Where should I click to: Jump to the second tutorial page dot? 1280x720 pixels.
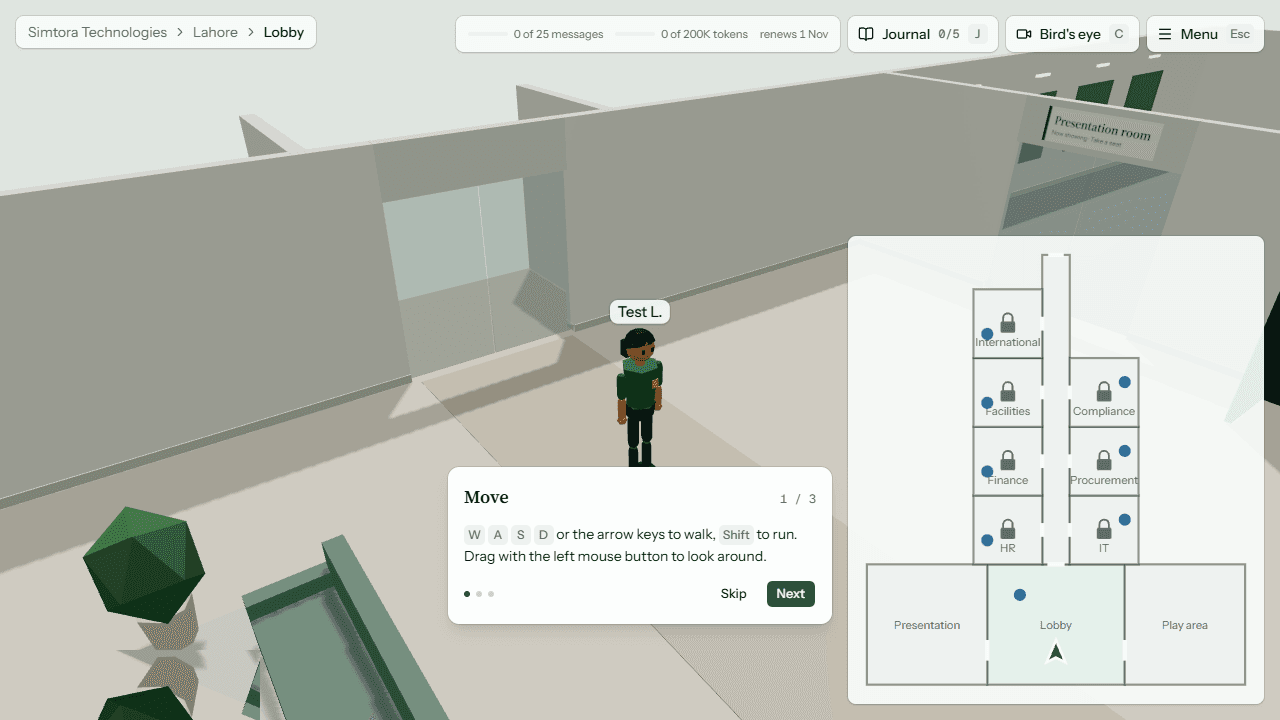479,594
